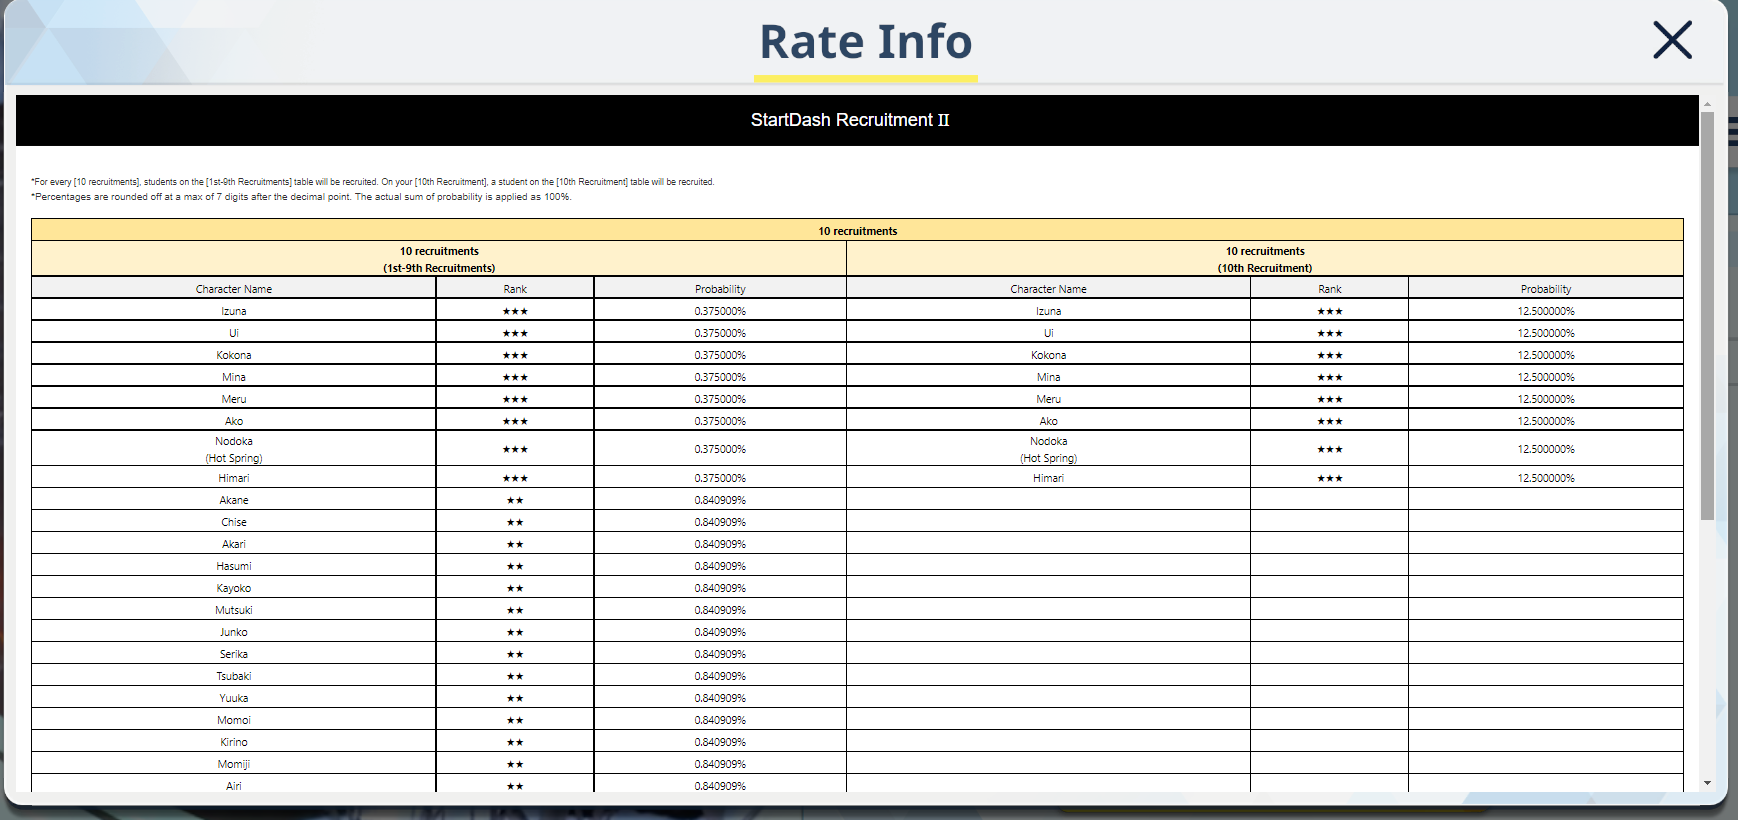Select Kokona in 10th Recruitment table
This screenshot has height=820, width=1738.
click(x=1048, y=355)
